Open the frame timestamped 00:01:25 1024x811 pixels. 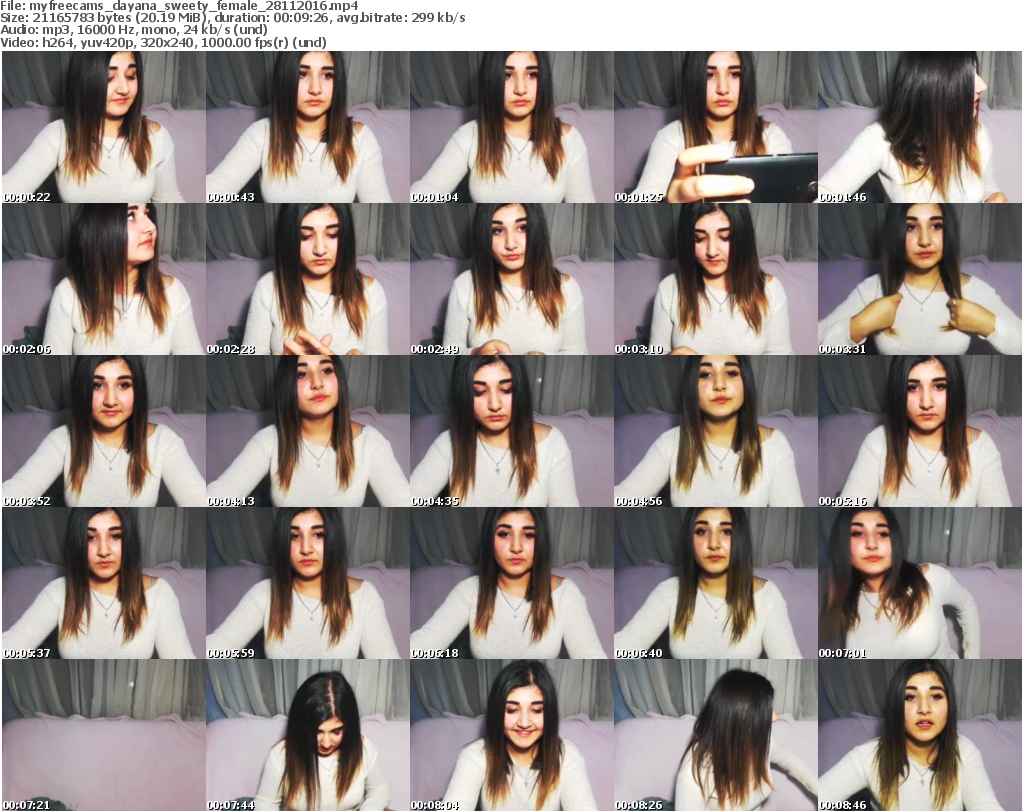pos(716,127)
